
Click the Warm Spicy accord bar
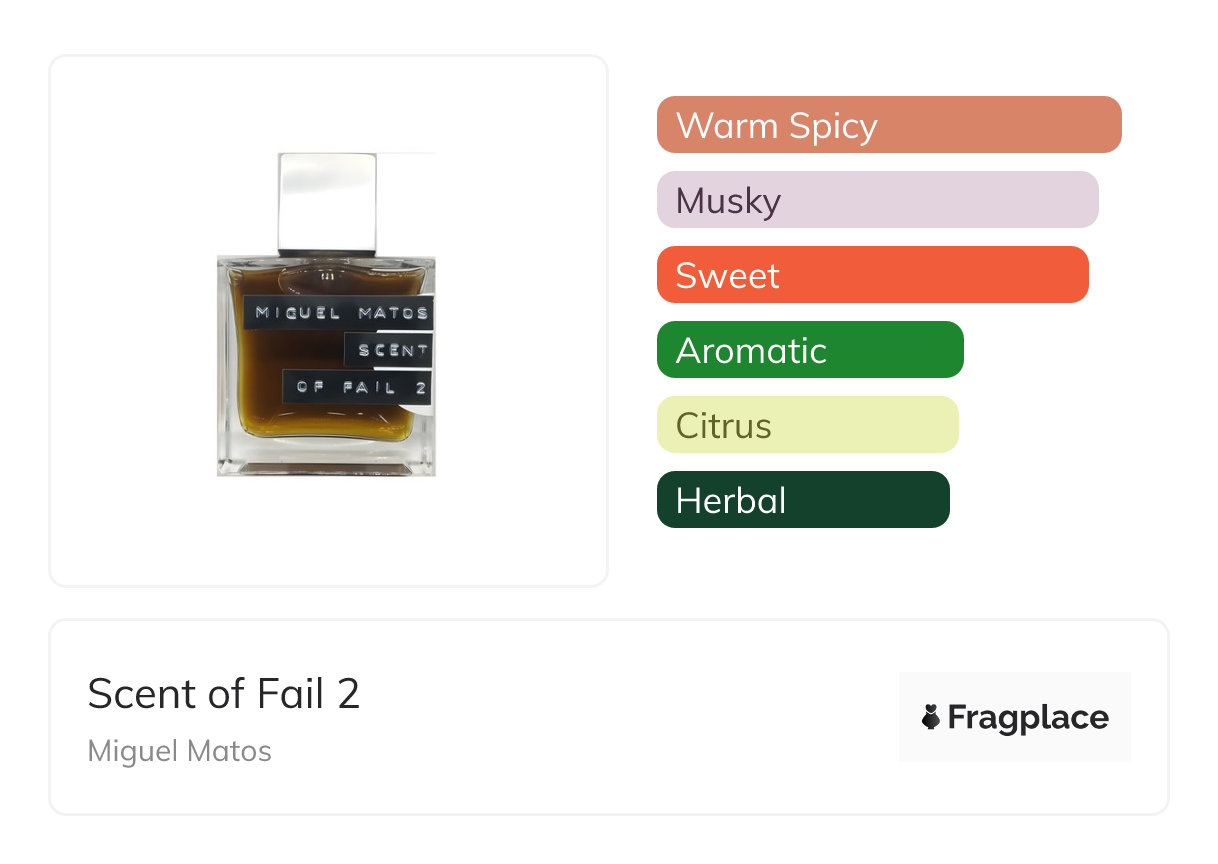click(x=889, y=125)
